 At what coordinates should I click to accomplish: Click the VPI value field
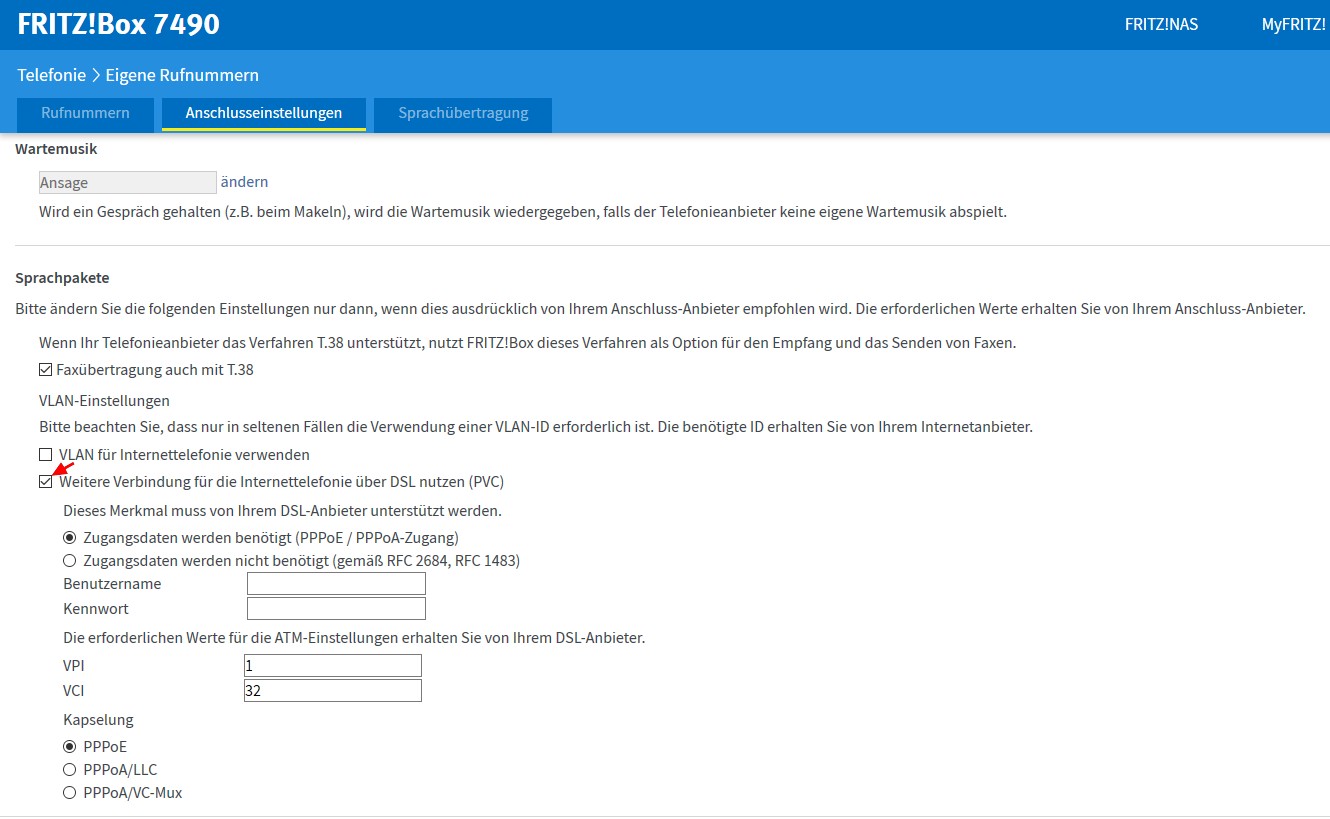[332, 666]
